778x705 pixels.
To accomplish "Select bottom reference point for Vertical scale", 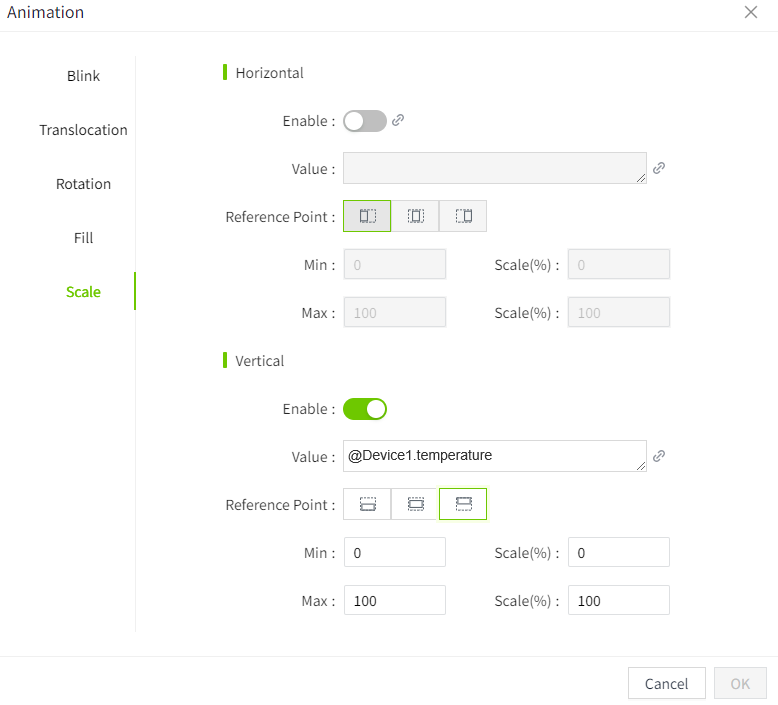I will (463, 504).
